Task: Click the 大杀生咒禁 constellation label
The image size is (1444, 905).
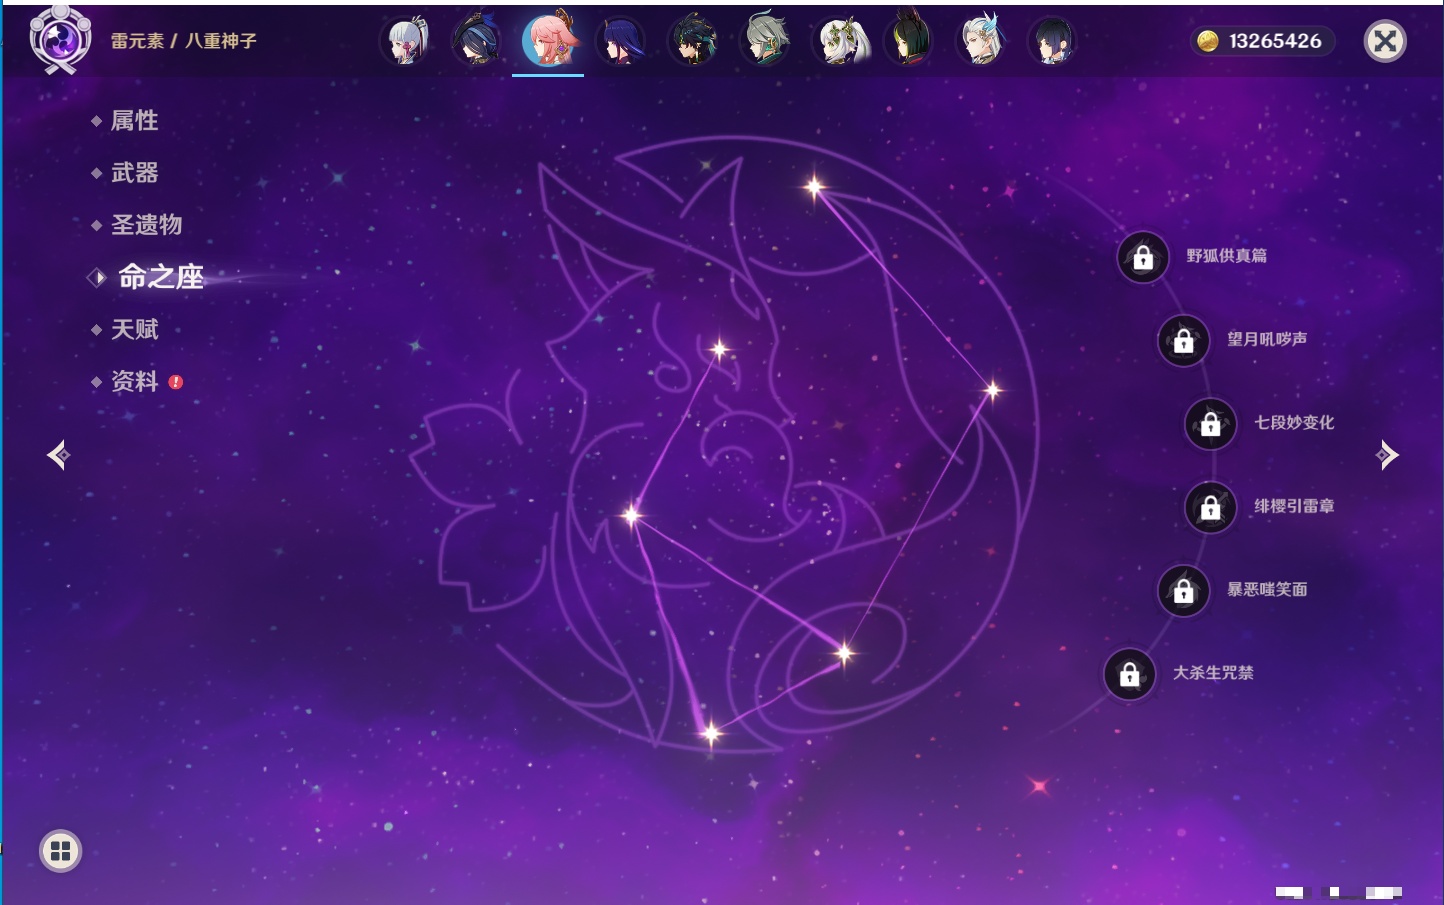Action: (1213, 673)
